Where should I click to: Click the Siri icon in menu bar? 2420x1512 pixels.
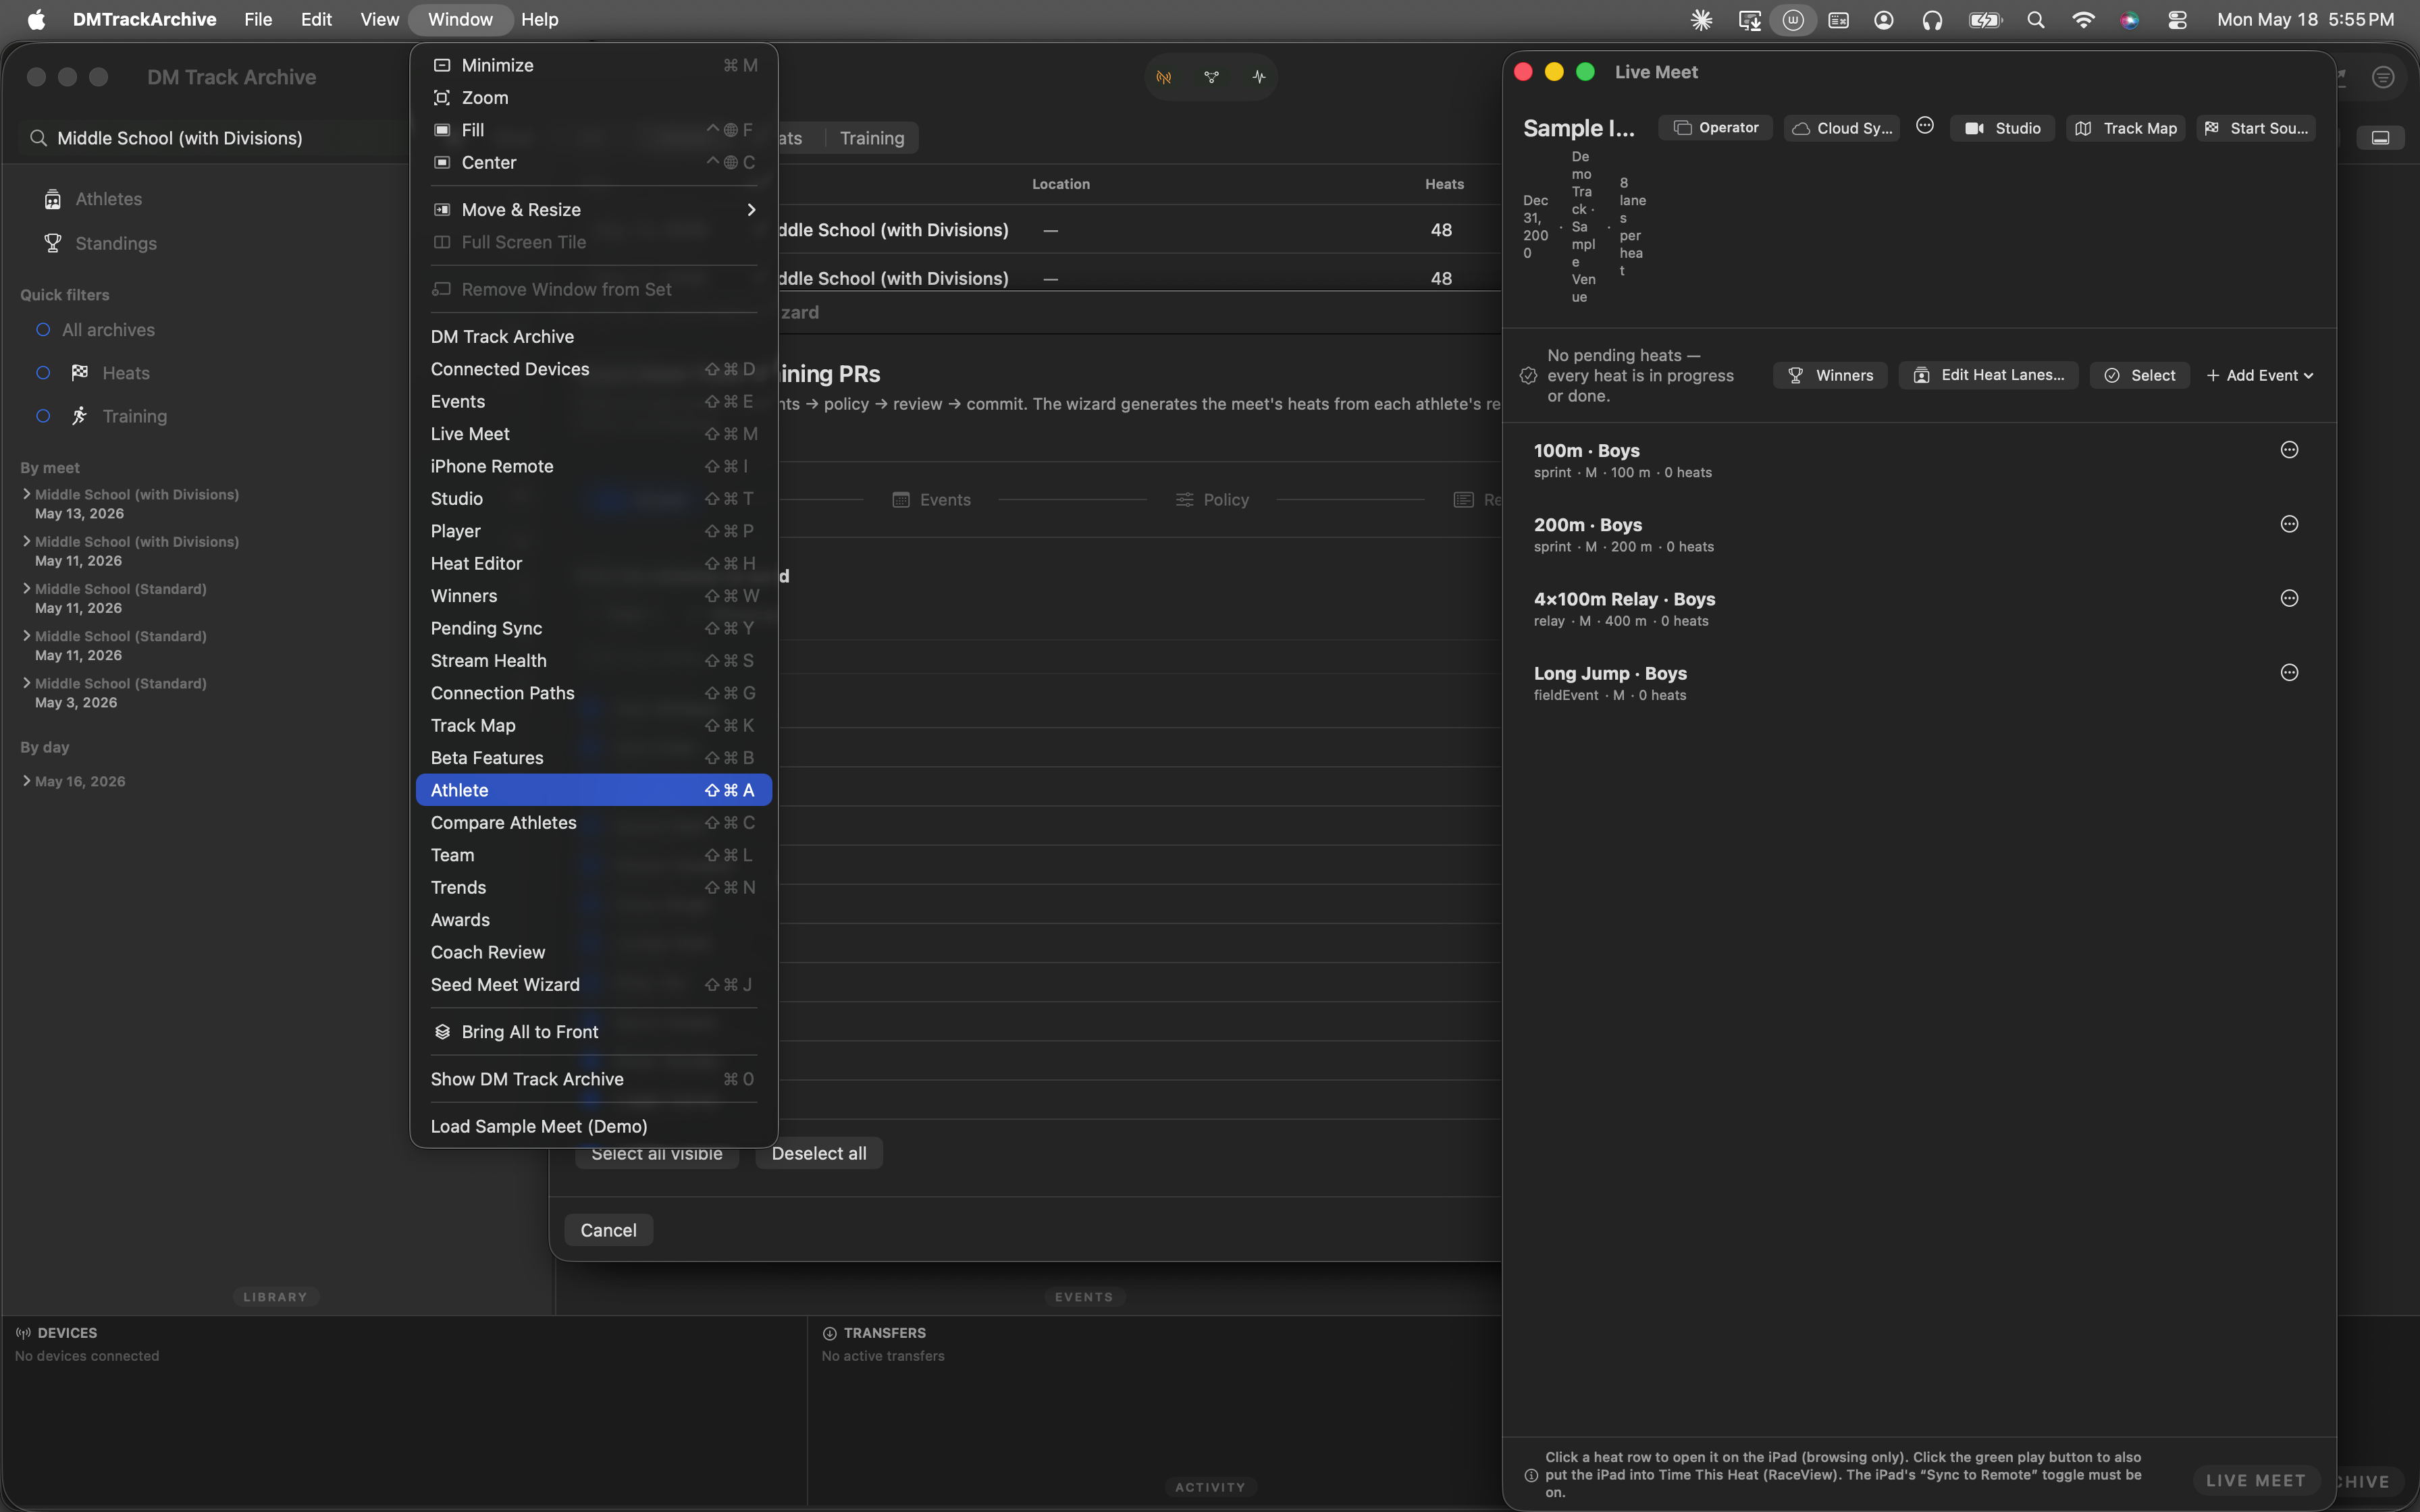[2130, 20]
